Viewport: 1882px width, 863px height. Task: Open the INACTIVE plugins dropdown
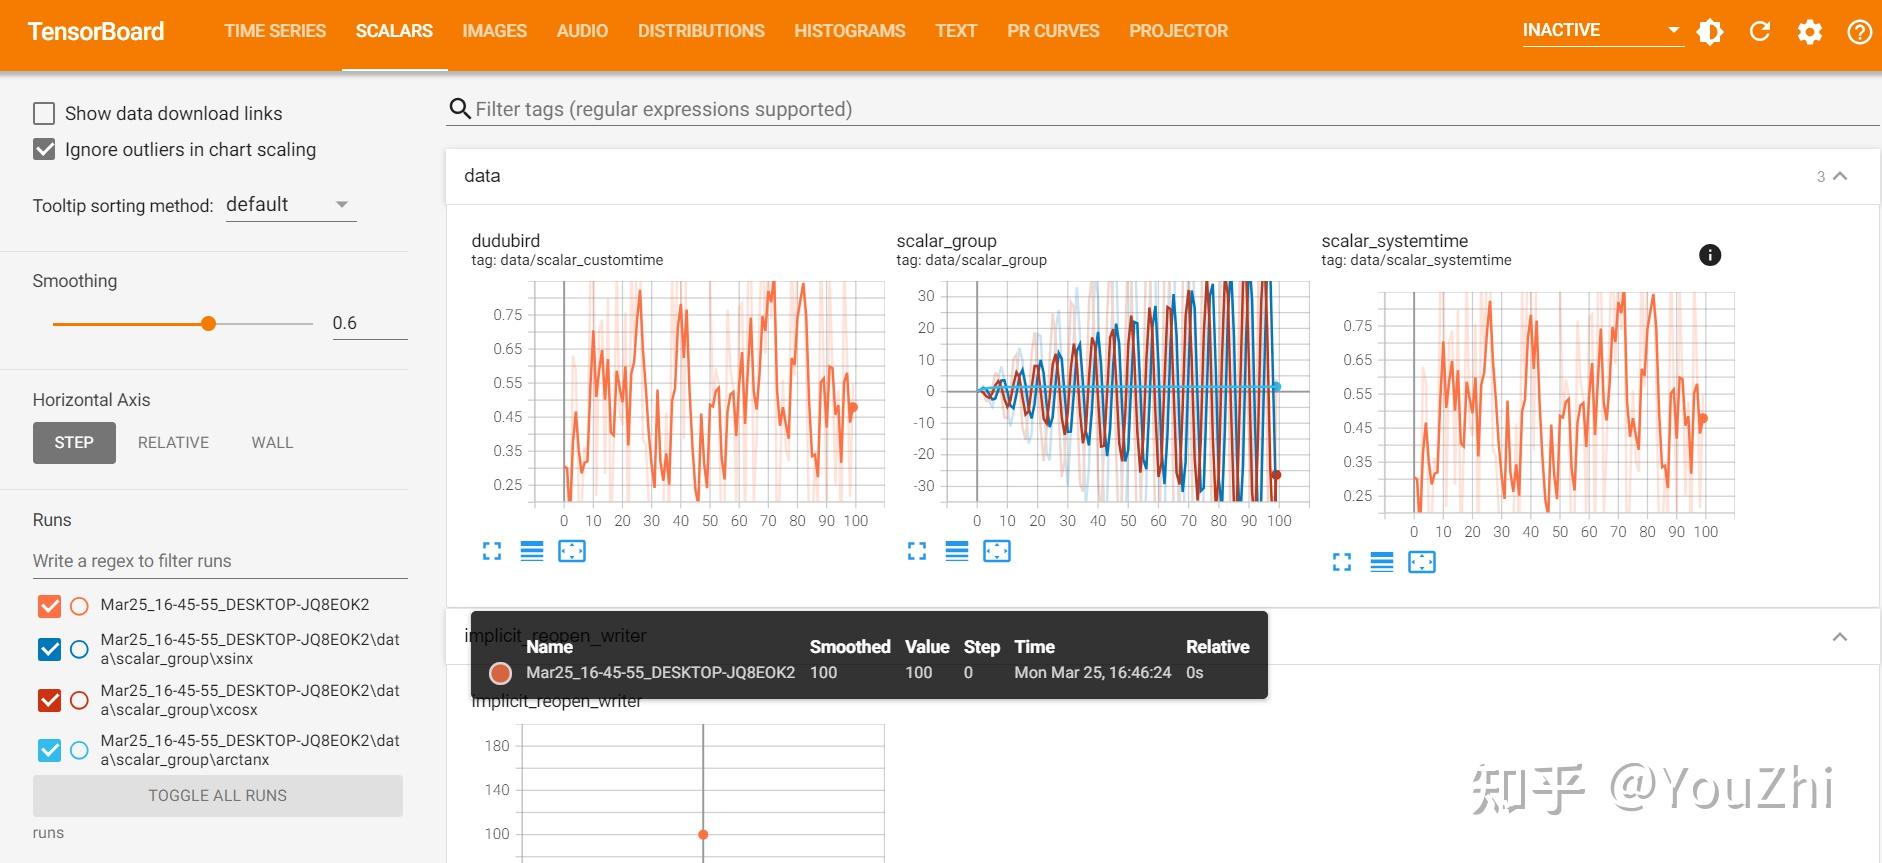pyautogui.click(x=1602, y=31)
